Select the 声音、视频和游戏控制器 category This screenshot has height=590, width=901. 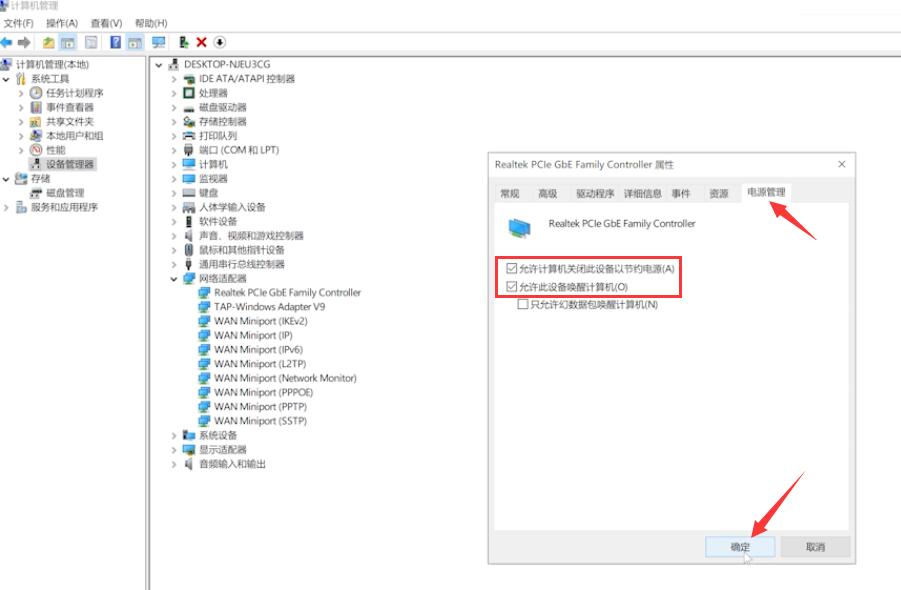pos(251,236)
